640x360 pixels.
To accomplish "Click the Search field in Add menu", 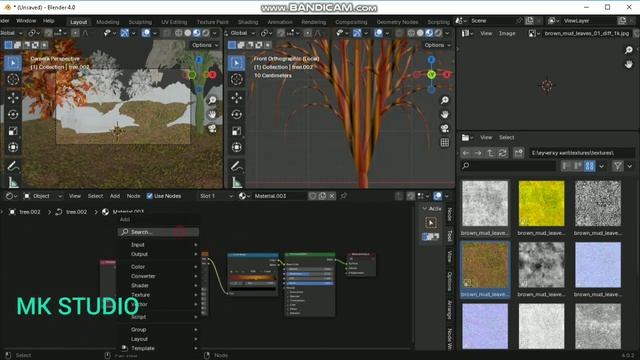I will pyautogui.click(x=159, y=232).
